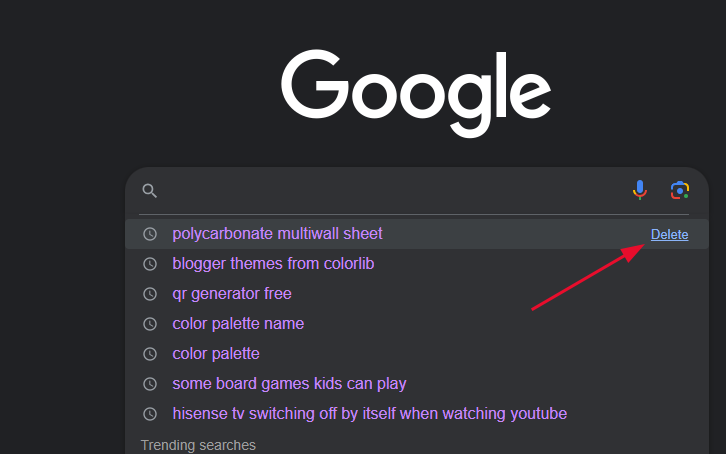
Task: Click clock icon beside hisense tv suggestion
Action: point(150,414)
